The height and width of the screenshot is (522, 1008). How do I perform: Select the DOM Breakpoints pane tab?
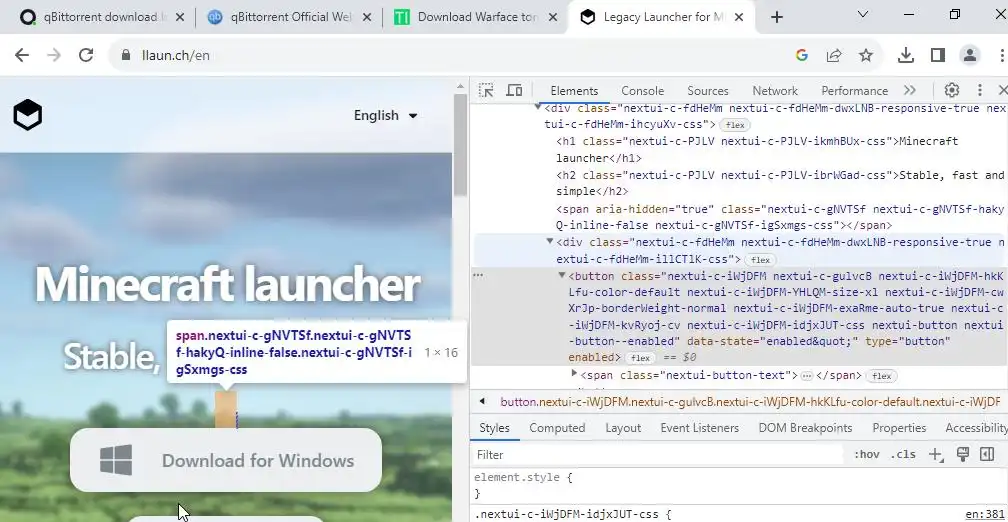point(805,428)
